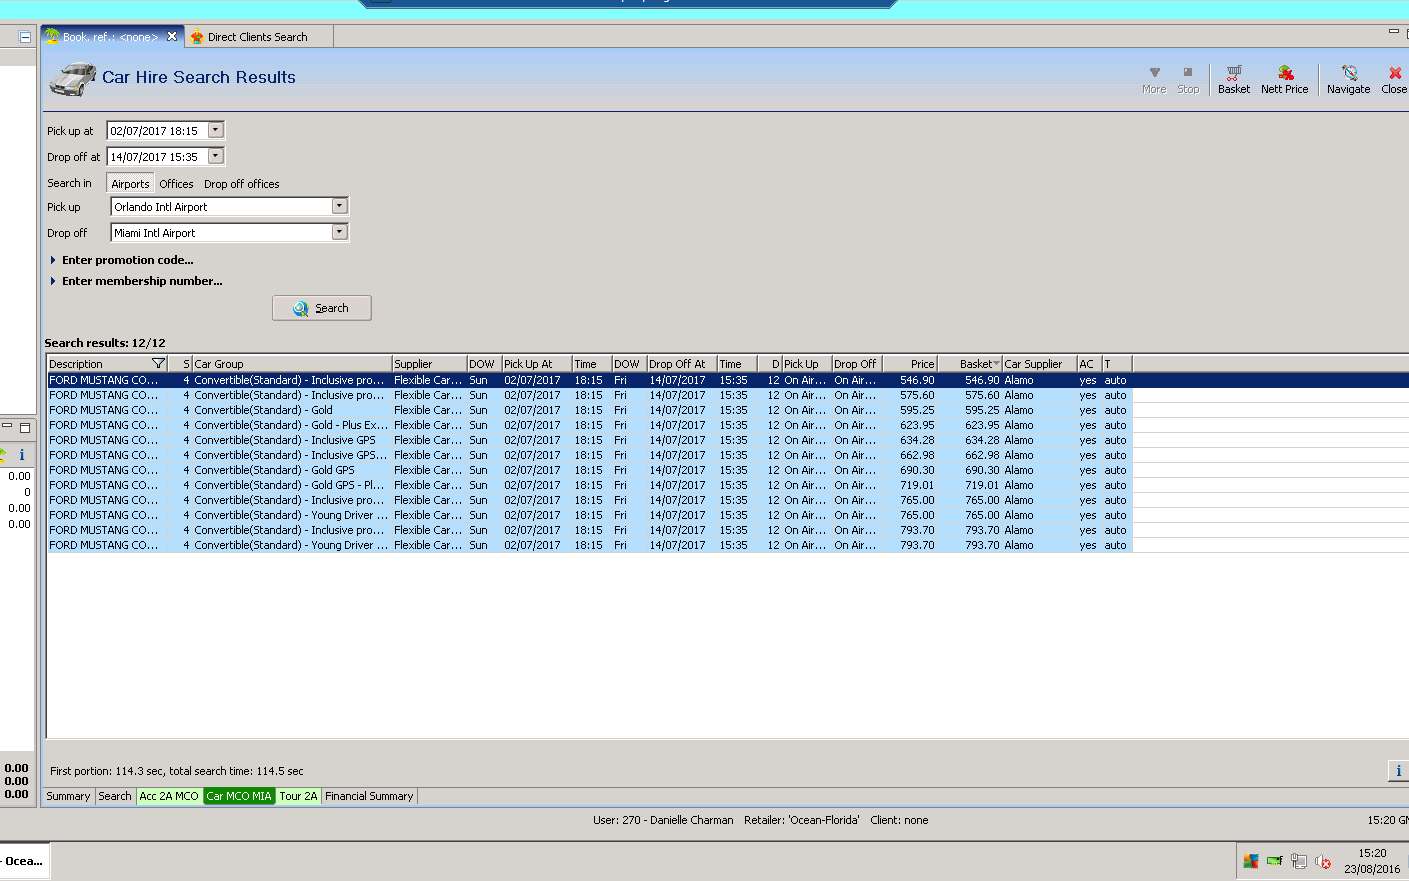Screen dimensions: 1409x881
Task: Click the Search button
Action: tap(322, 308)
